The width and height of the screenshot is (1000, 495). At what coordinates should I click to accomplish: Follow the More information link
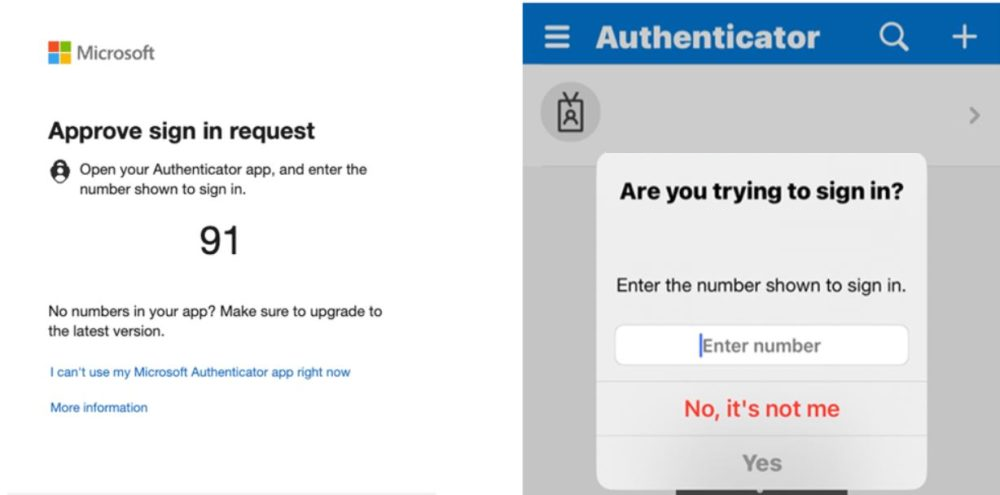tap(99, 407)
